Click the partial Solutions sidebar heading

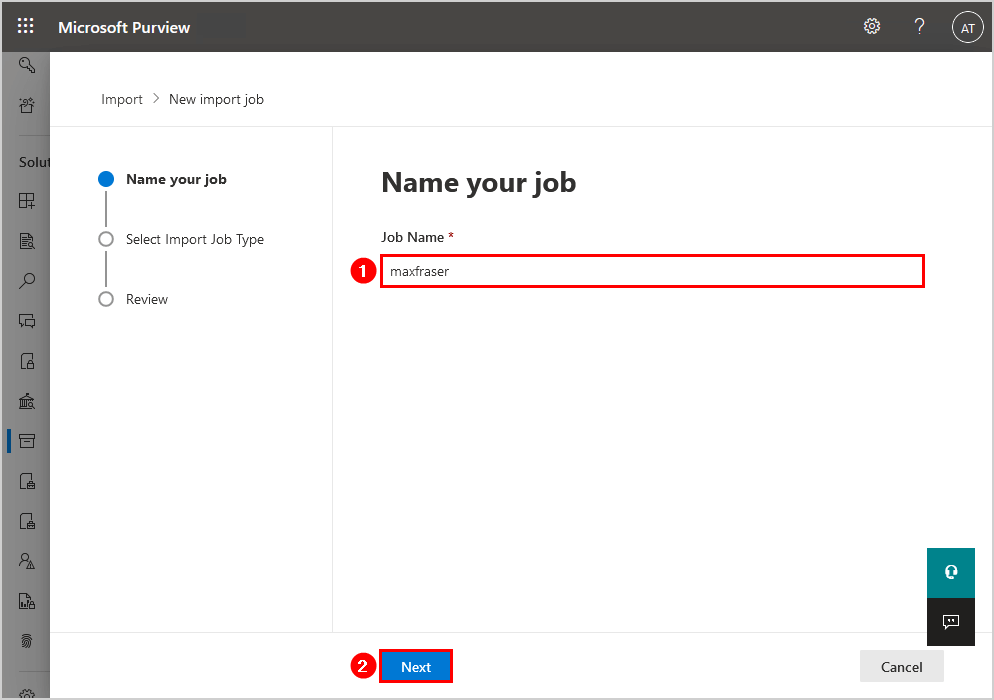(34, 162)
